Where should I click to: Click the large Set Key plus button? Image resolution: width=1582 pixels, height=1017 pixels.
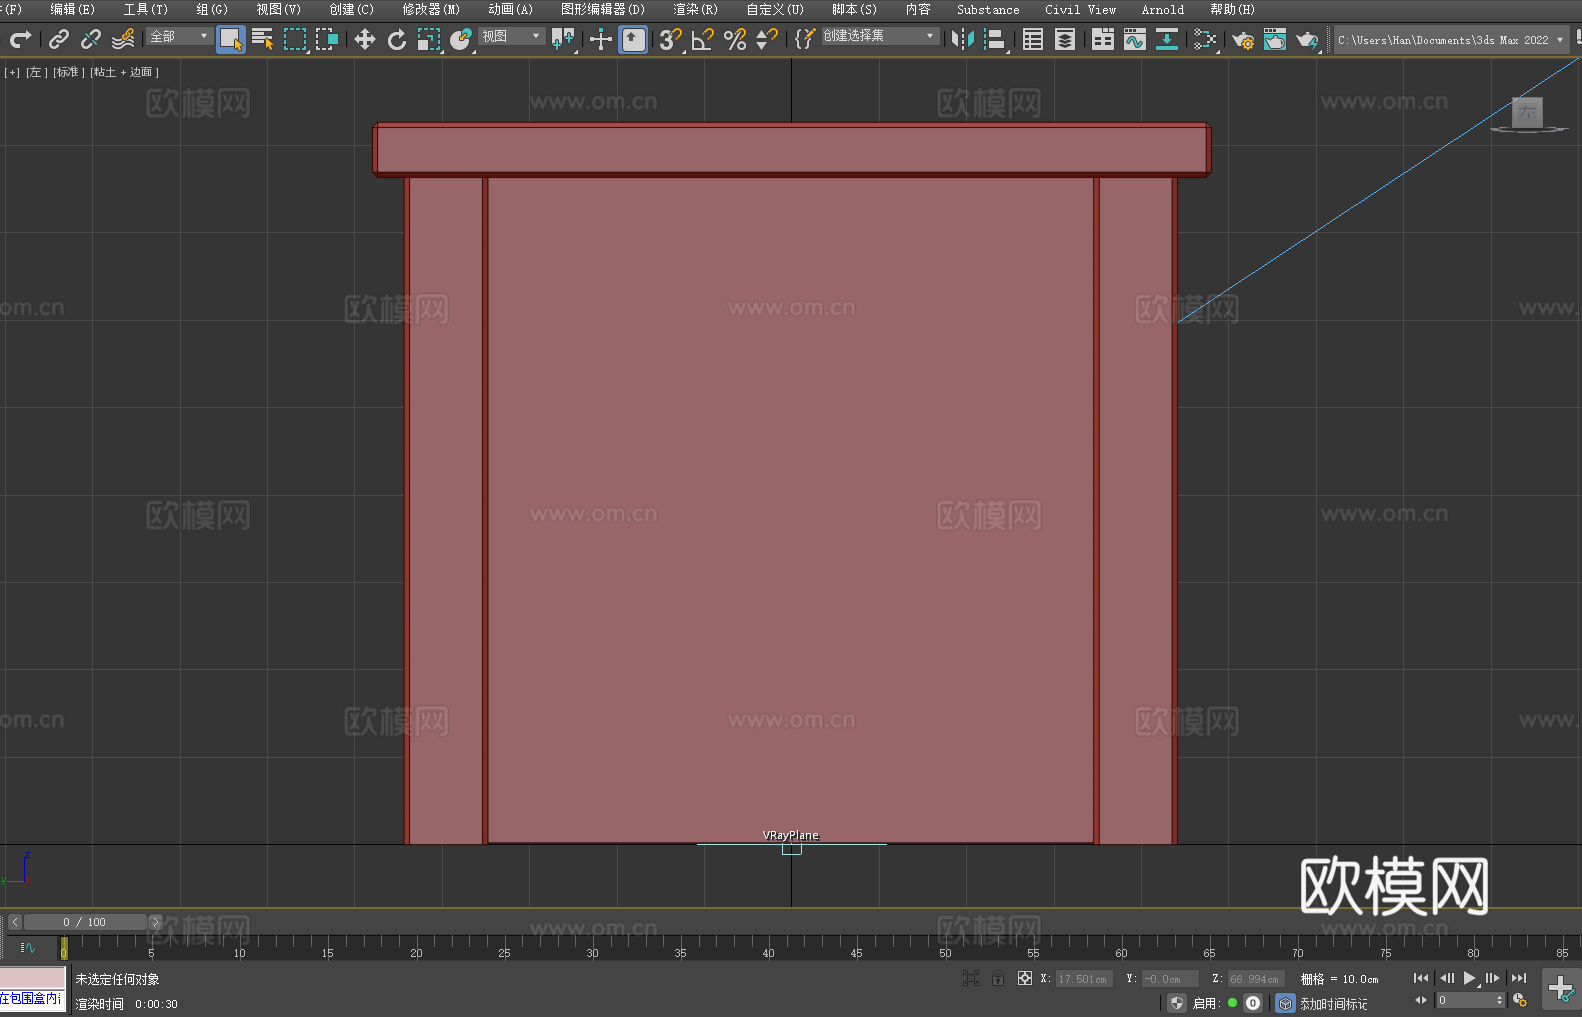point(1561,989)
